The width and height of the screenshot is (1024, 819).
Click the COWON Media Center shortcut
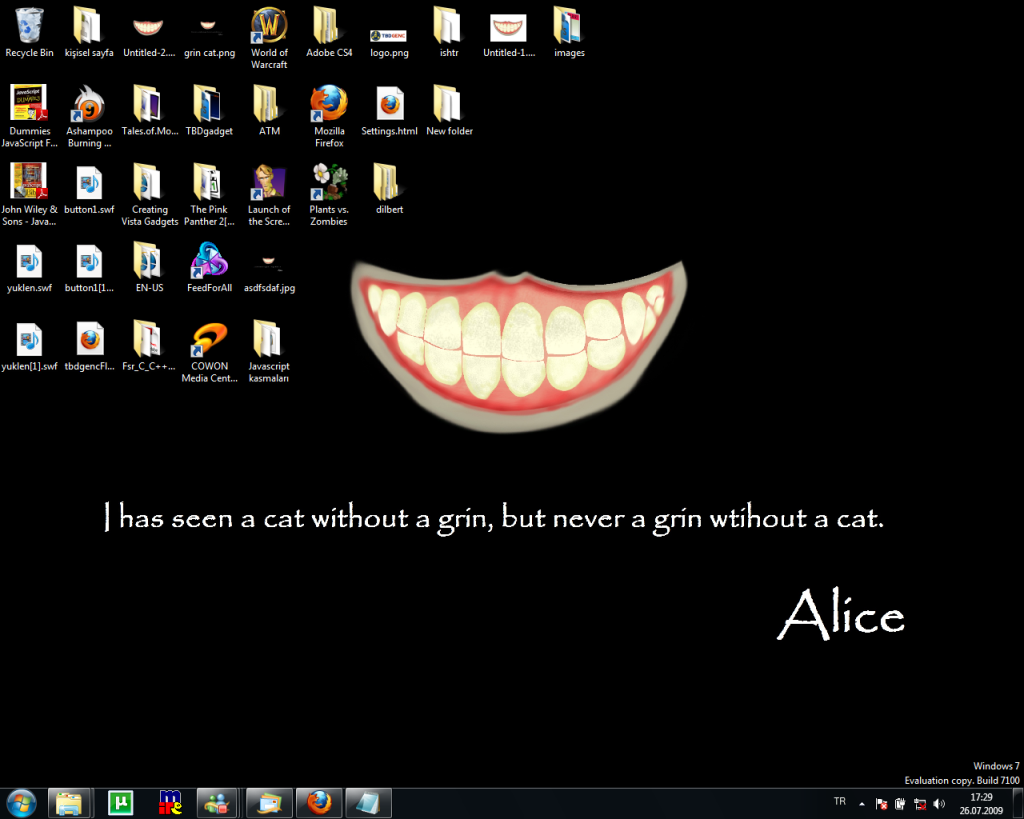(x=209, y=340)
